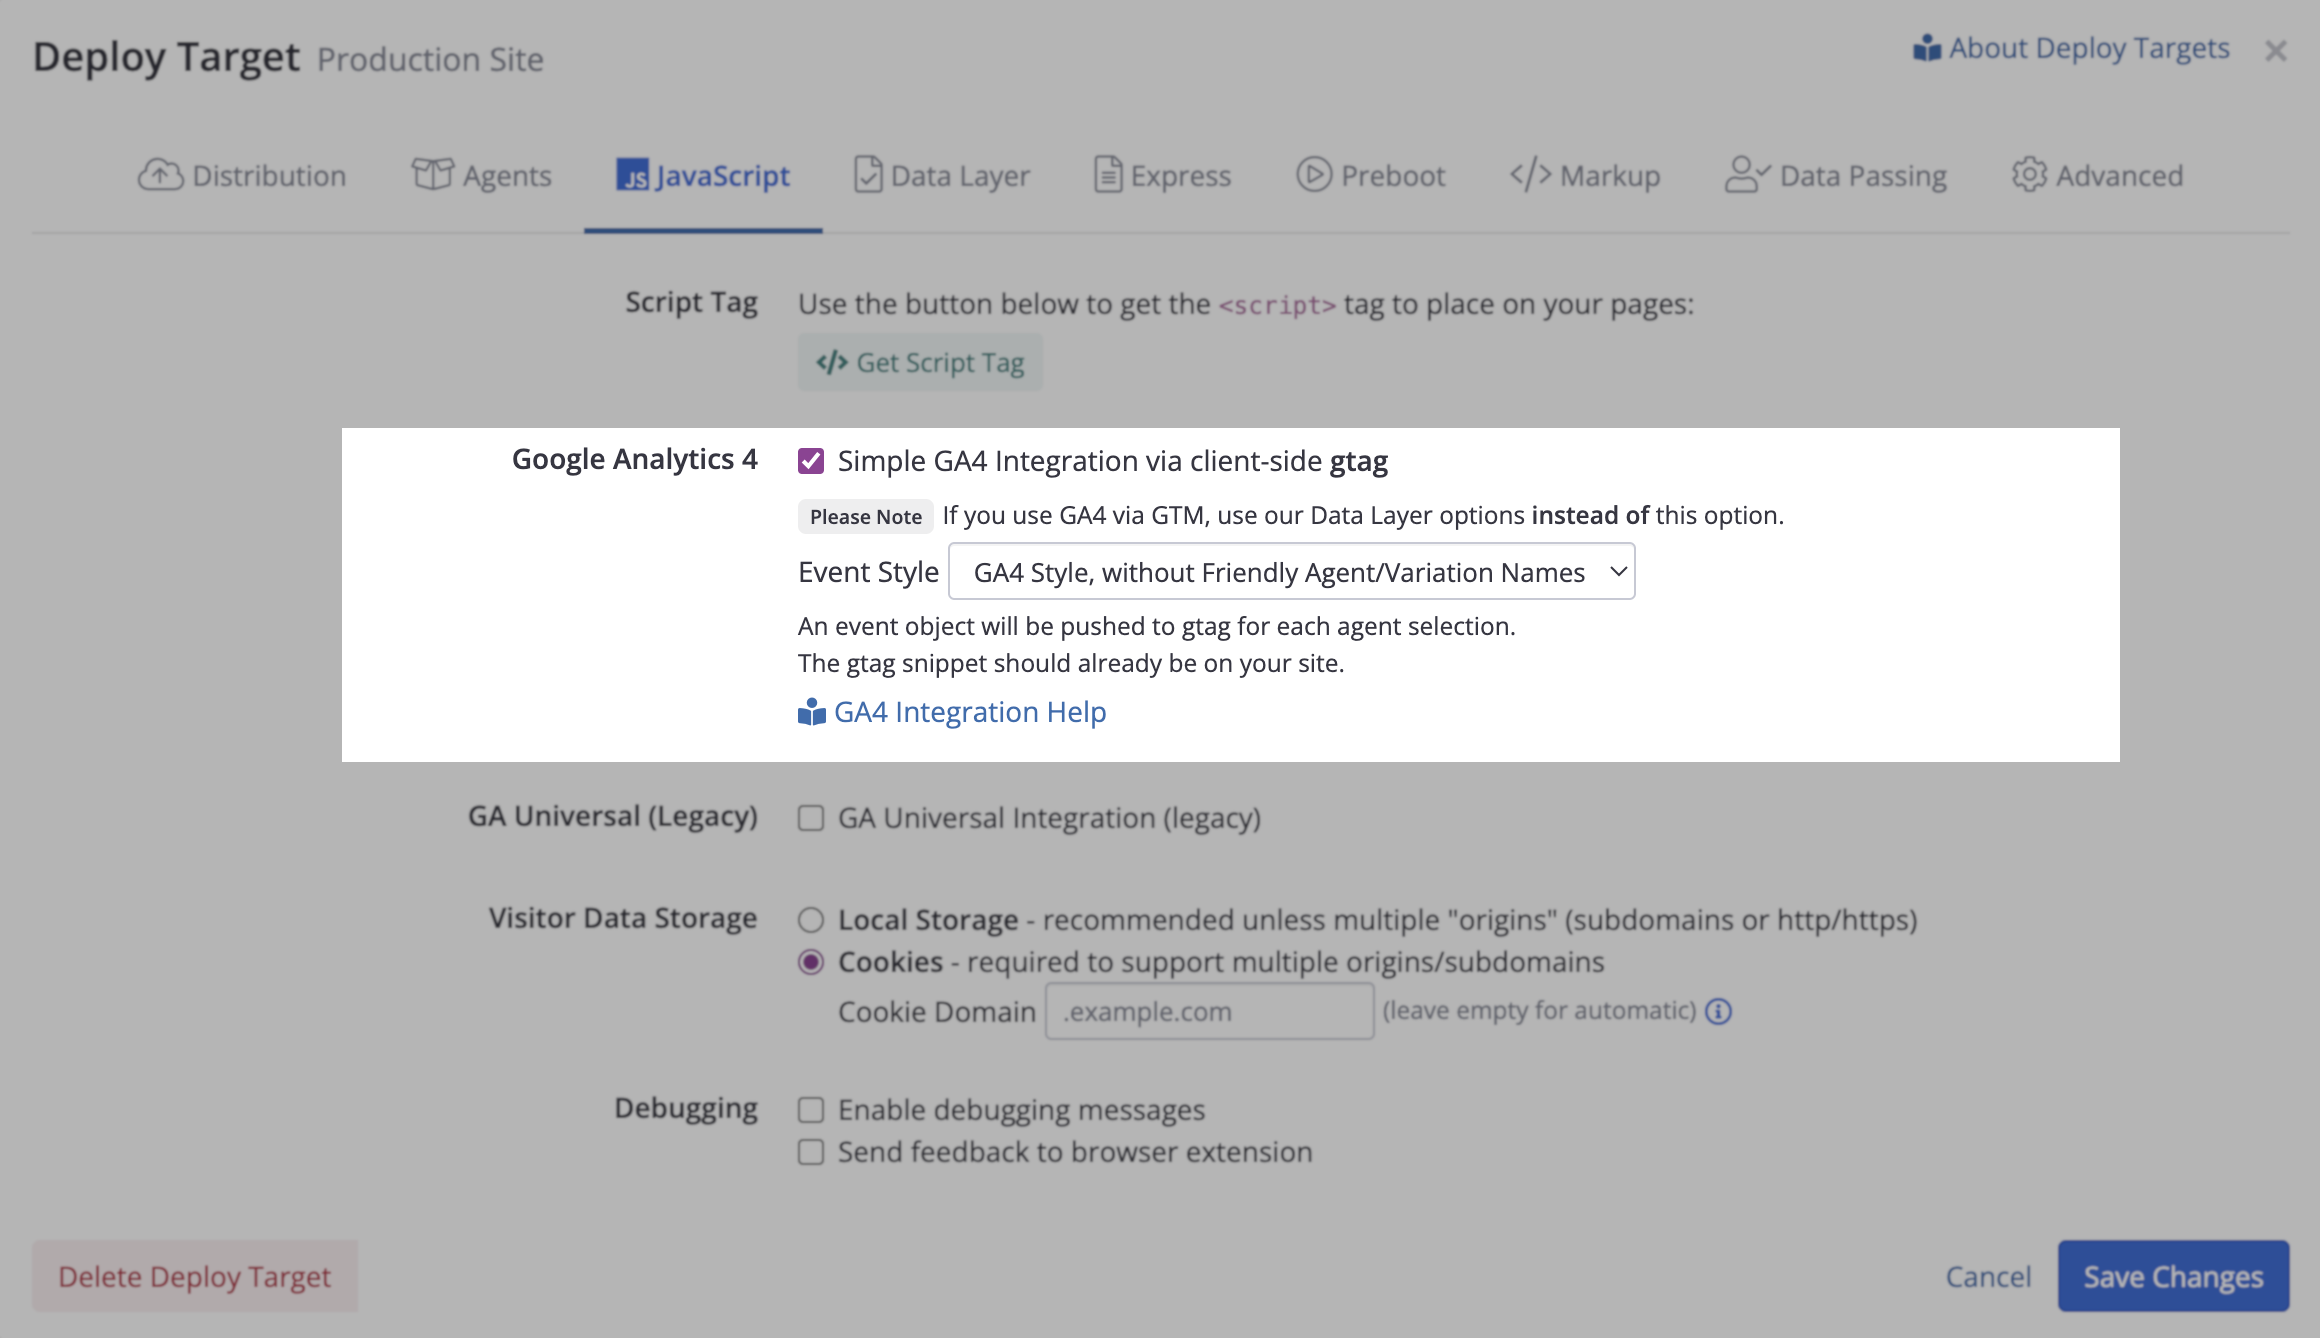
Task: Open the Event Style dropdown
Action: click(1291, 572)
